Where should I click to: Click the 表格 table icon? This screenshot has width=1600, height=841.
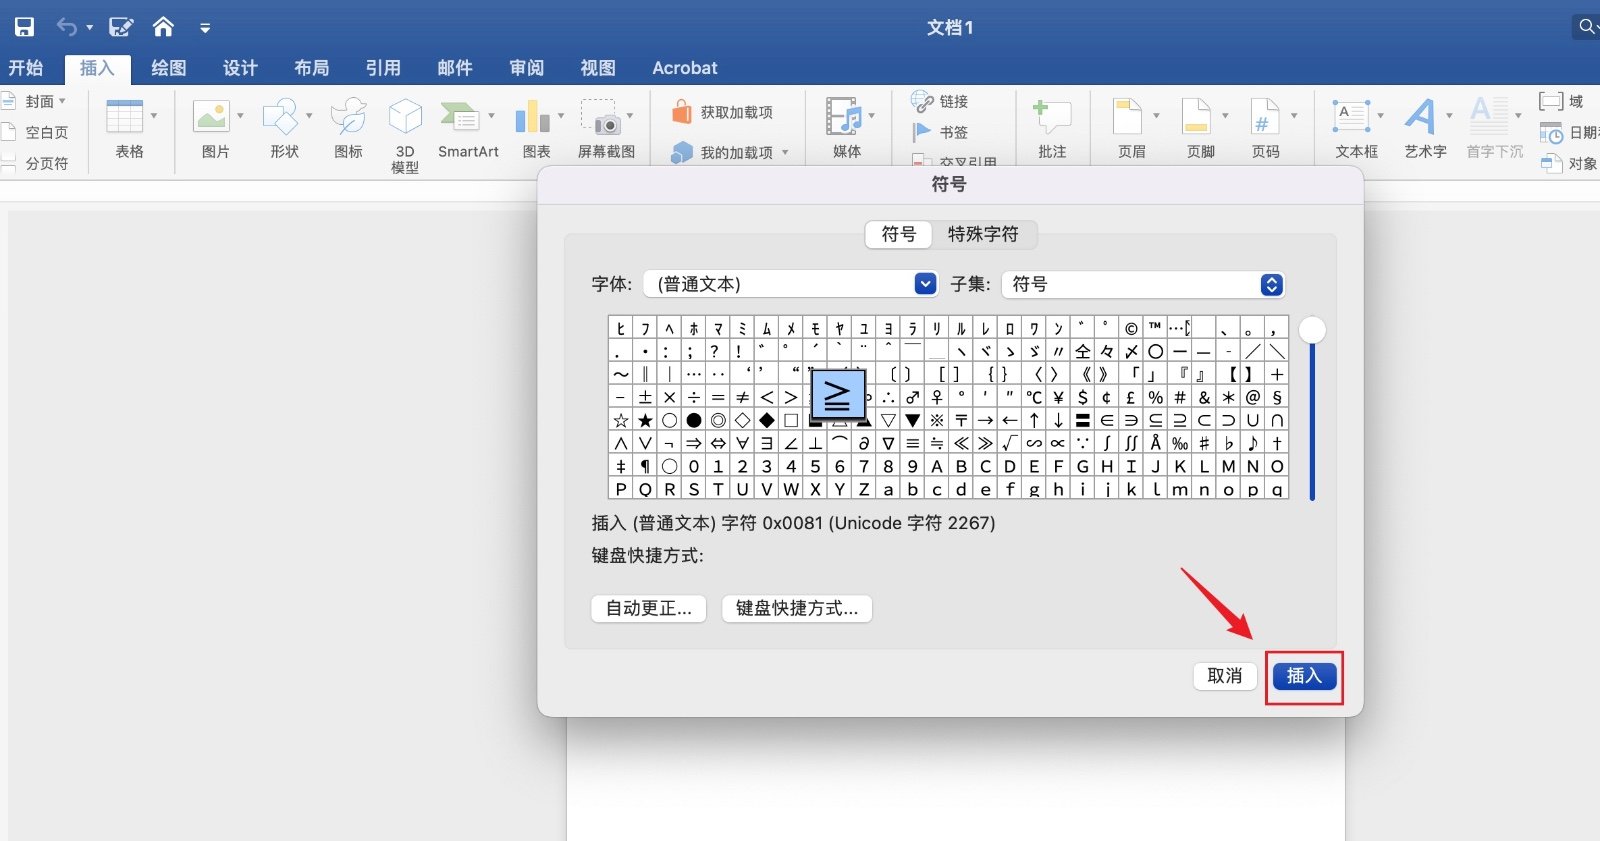click(125, 116)
